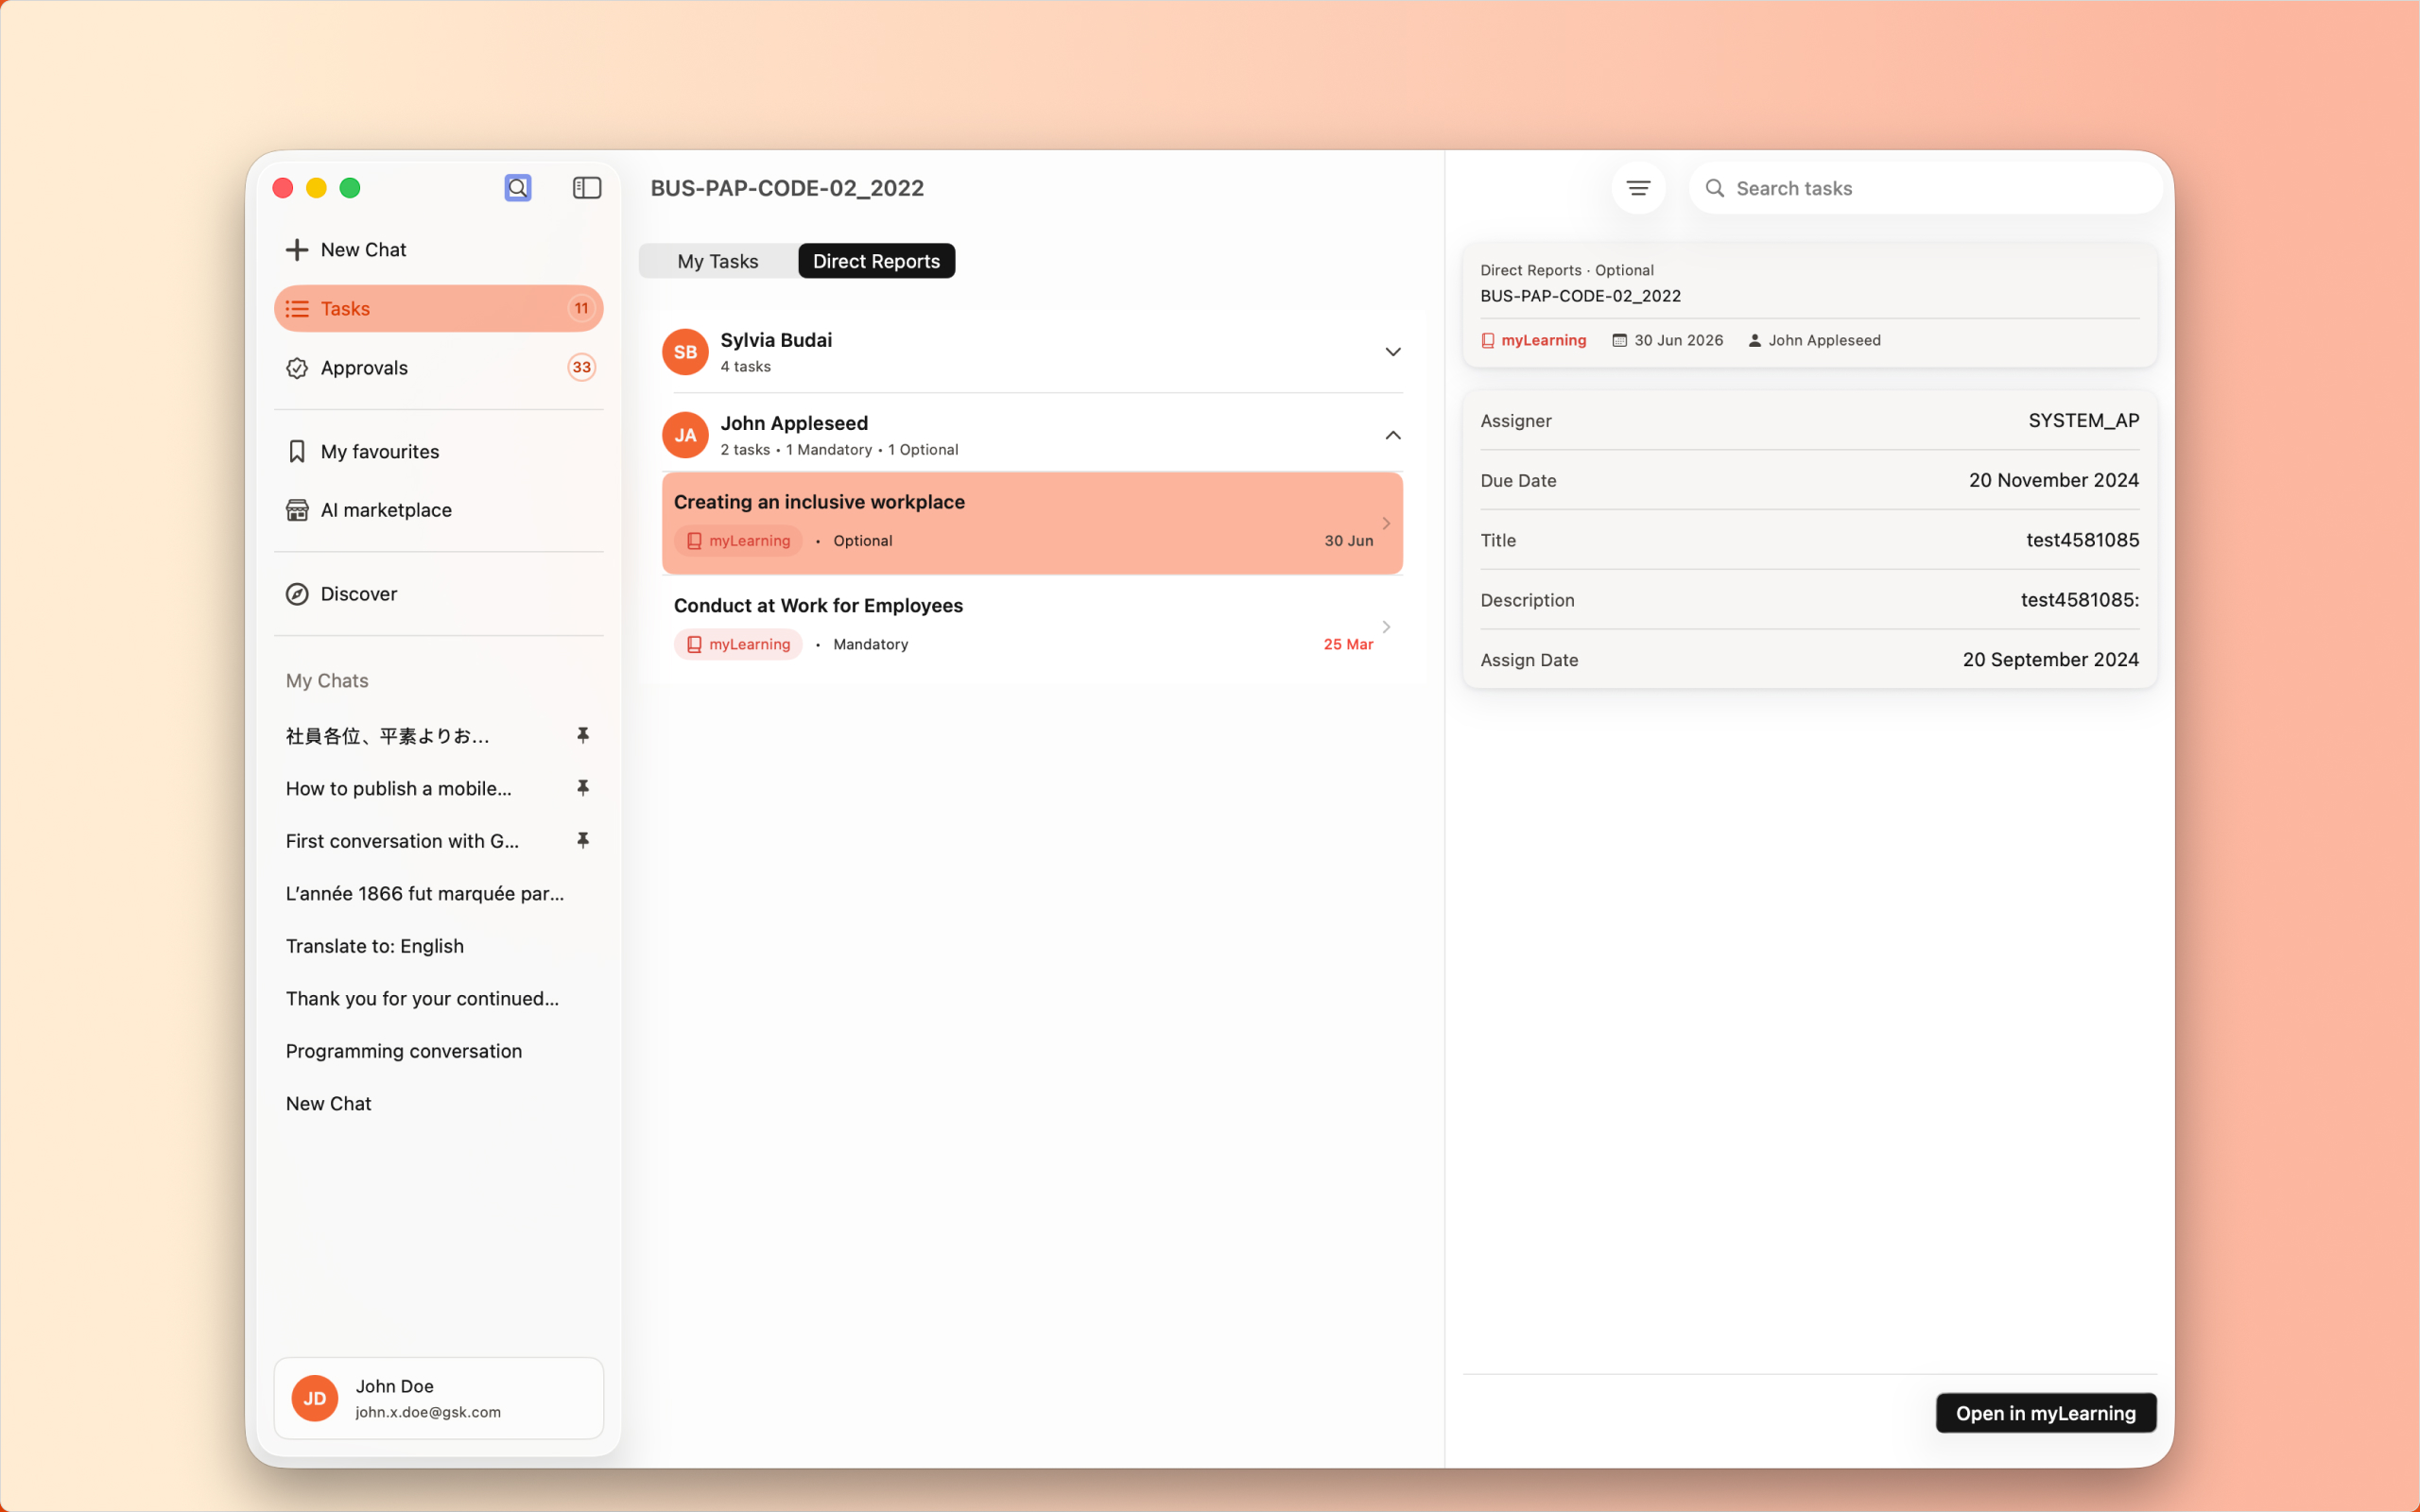The height and width of the screenshot is (1512, 2420).
Task: Click the Tasks count badge 11
Action: click(x=581, y=309)
